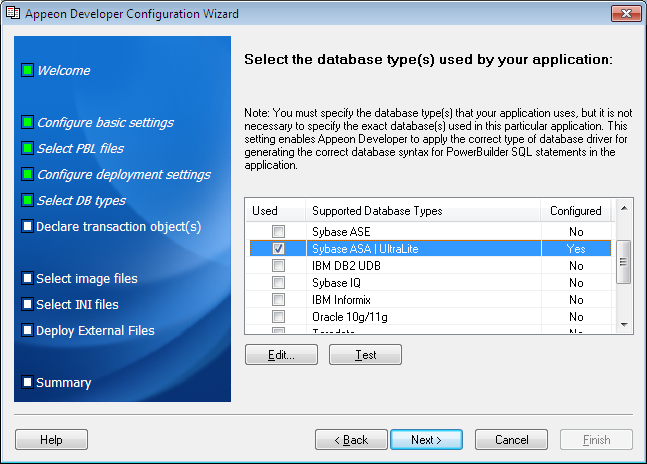Go back with the Back button
647x464 pixels.
351,440
